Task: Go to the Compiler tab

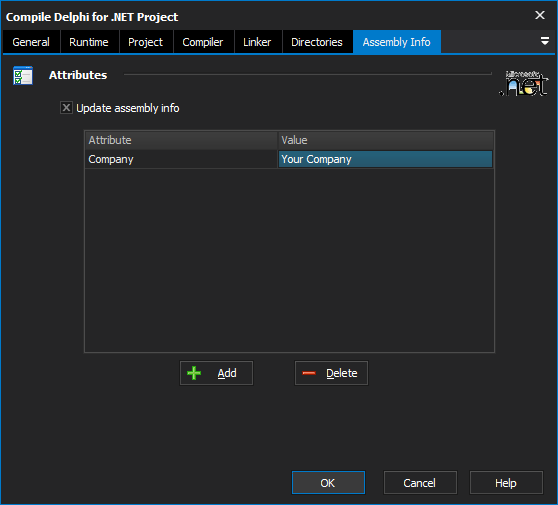Action: click(x=203, y=42)
